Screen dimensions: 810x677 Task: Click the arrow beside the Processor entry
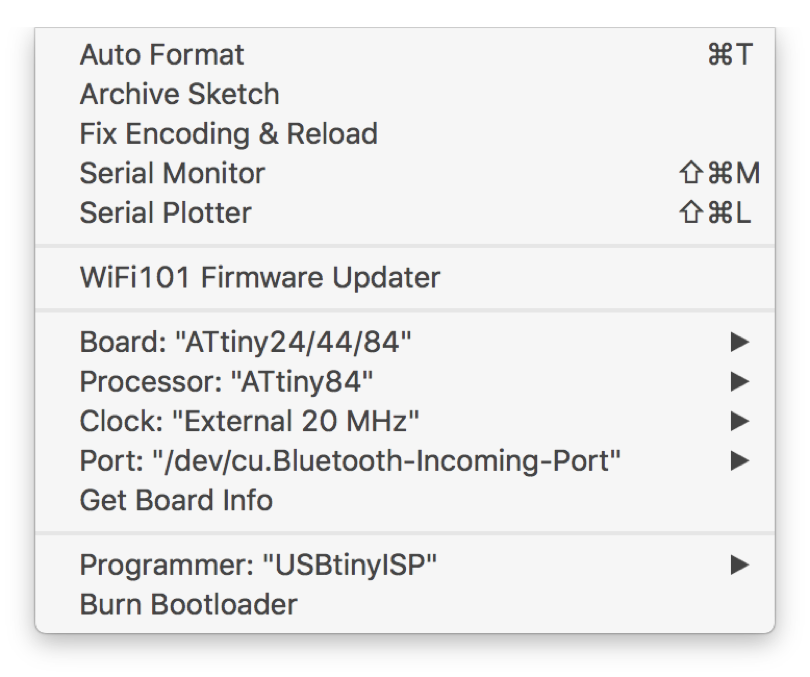pyautogui.click(x=739, y=381)
